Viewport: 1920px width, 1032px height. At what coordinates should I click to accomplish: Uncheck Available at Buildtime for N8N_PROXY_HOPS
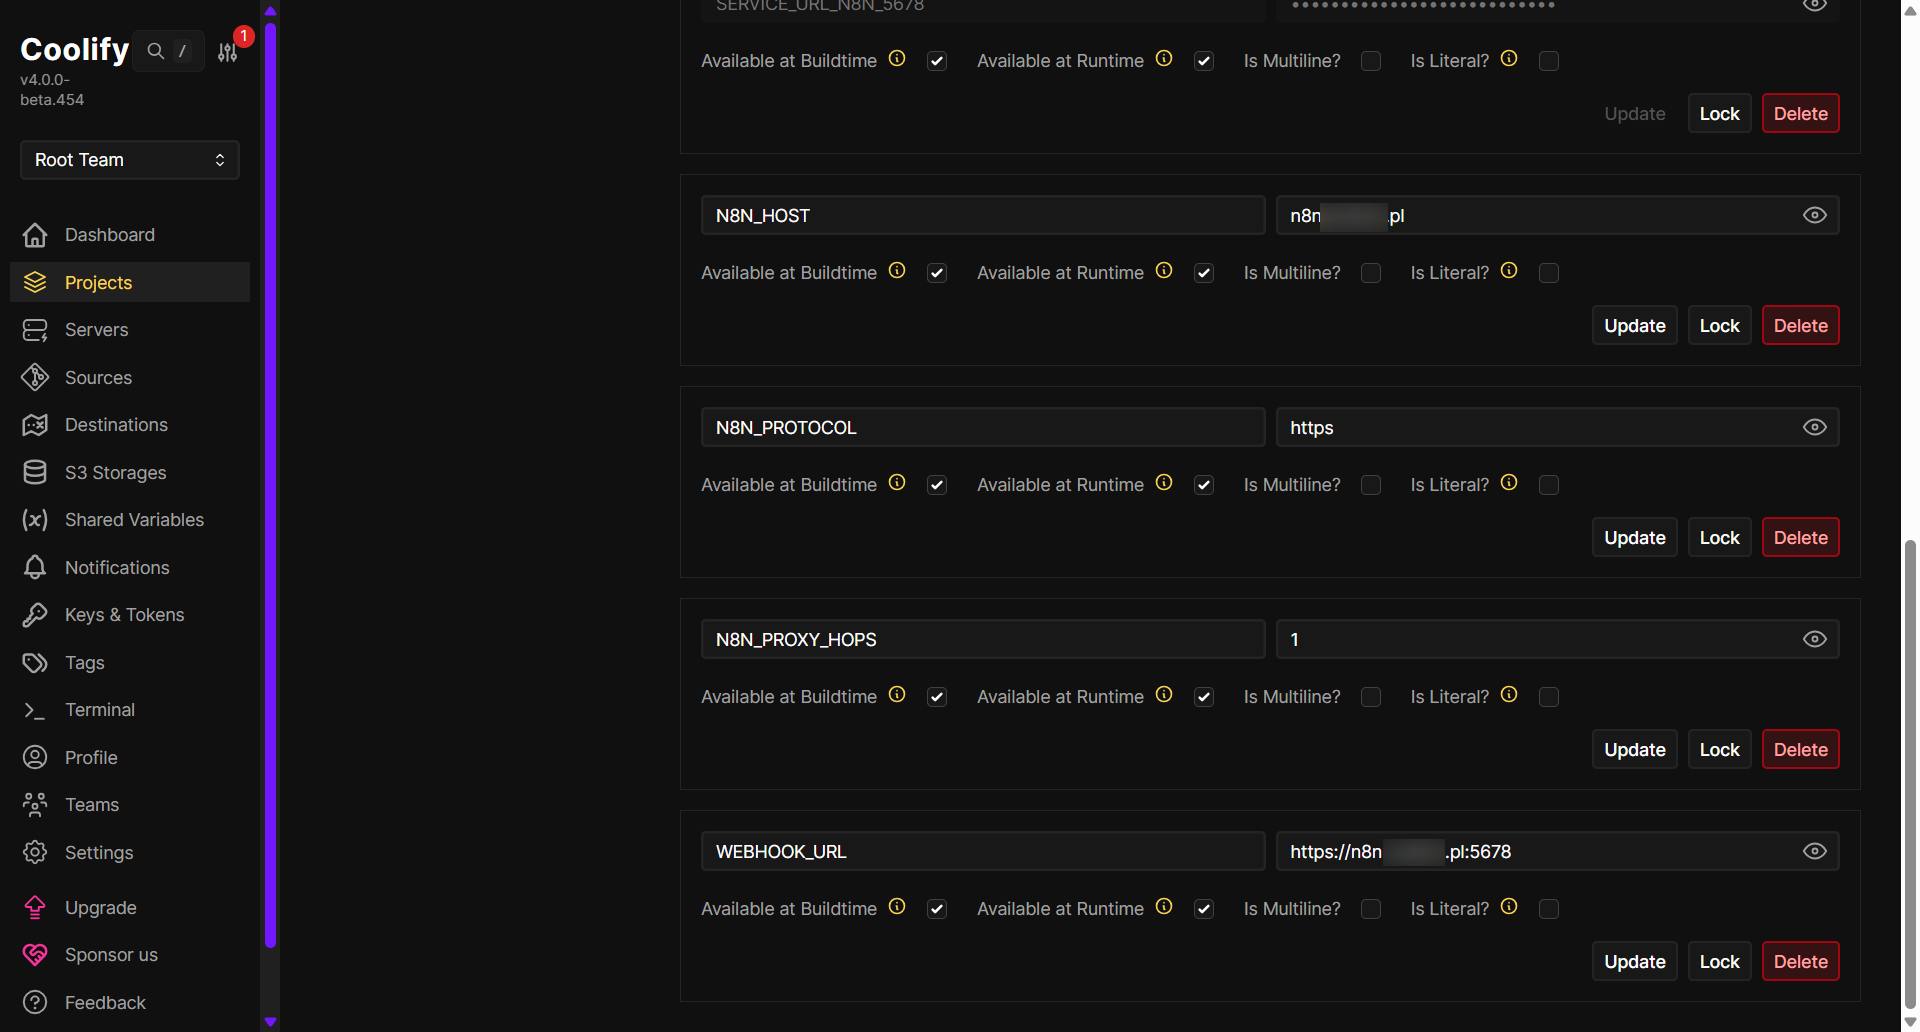coord(937,697)
